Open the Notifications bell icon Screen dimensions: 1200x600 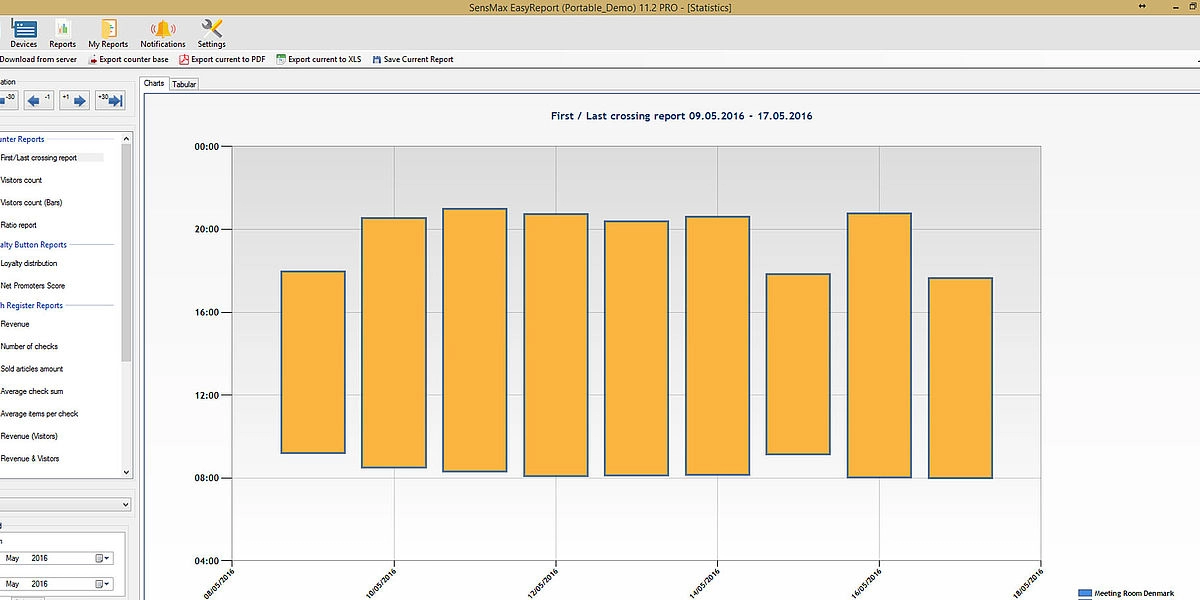coord(163,32)
